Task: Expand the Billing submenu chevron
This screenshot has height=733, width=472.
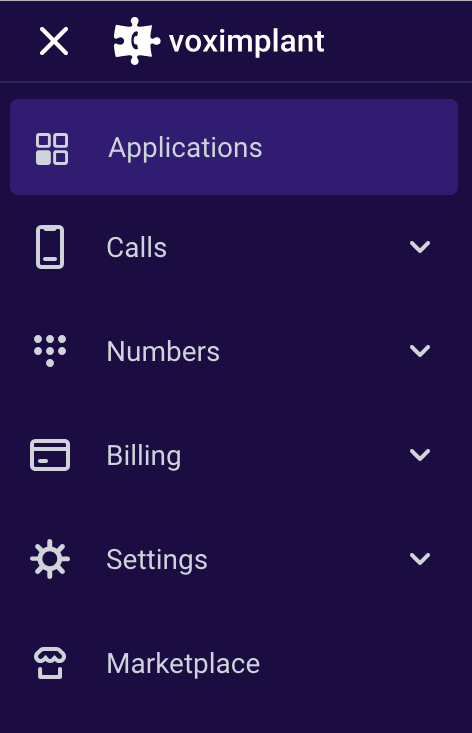Action: (x=420, y=455)
